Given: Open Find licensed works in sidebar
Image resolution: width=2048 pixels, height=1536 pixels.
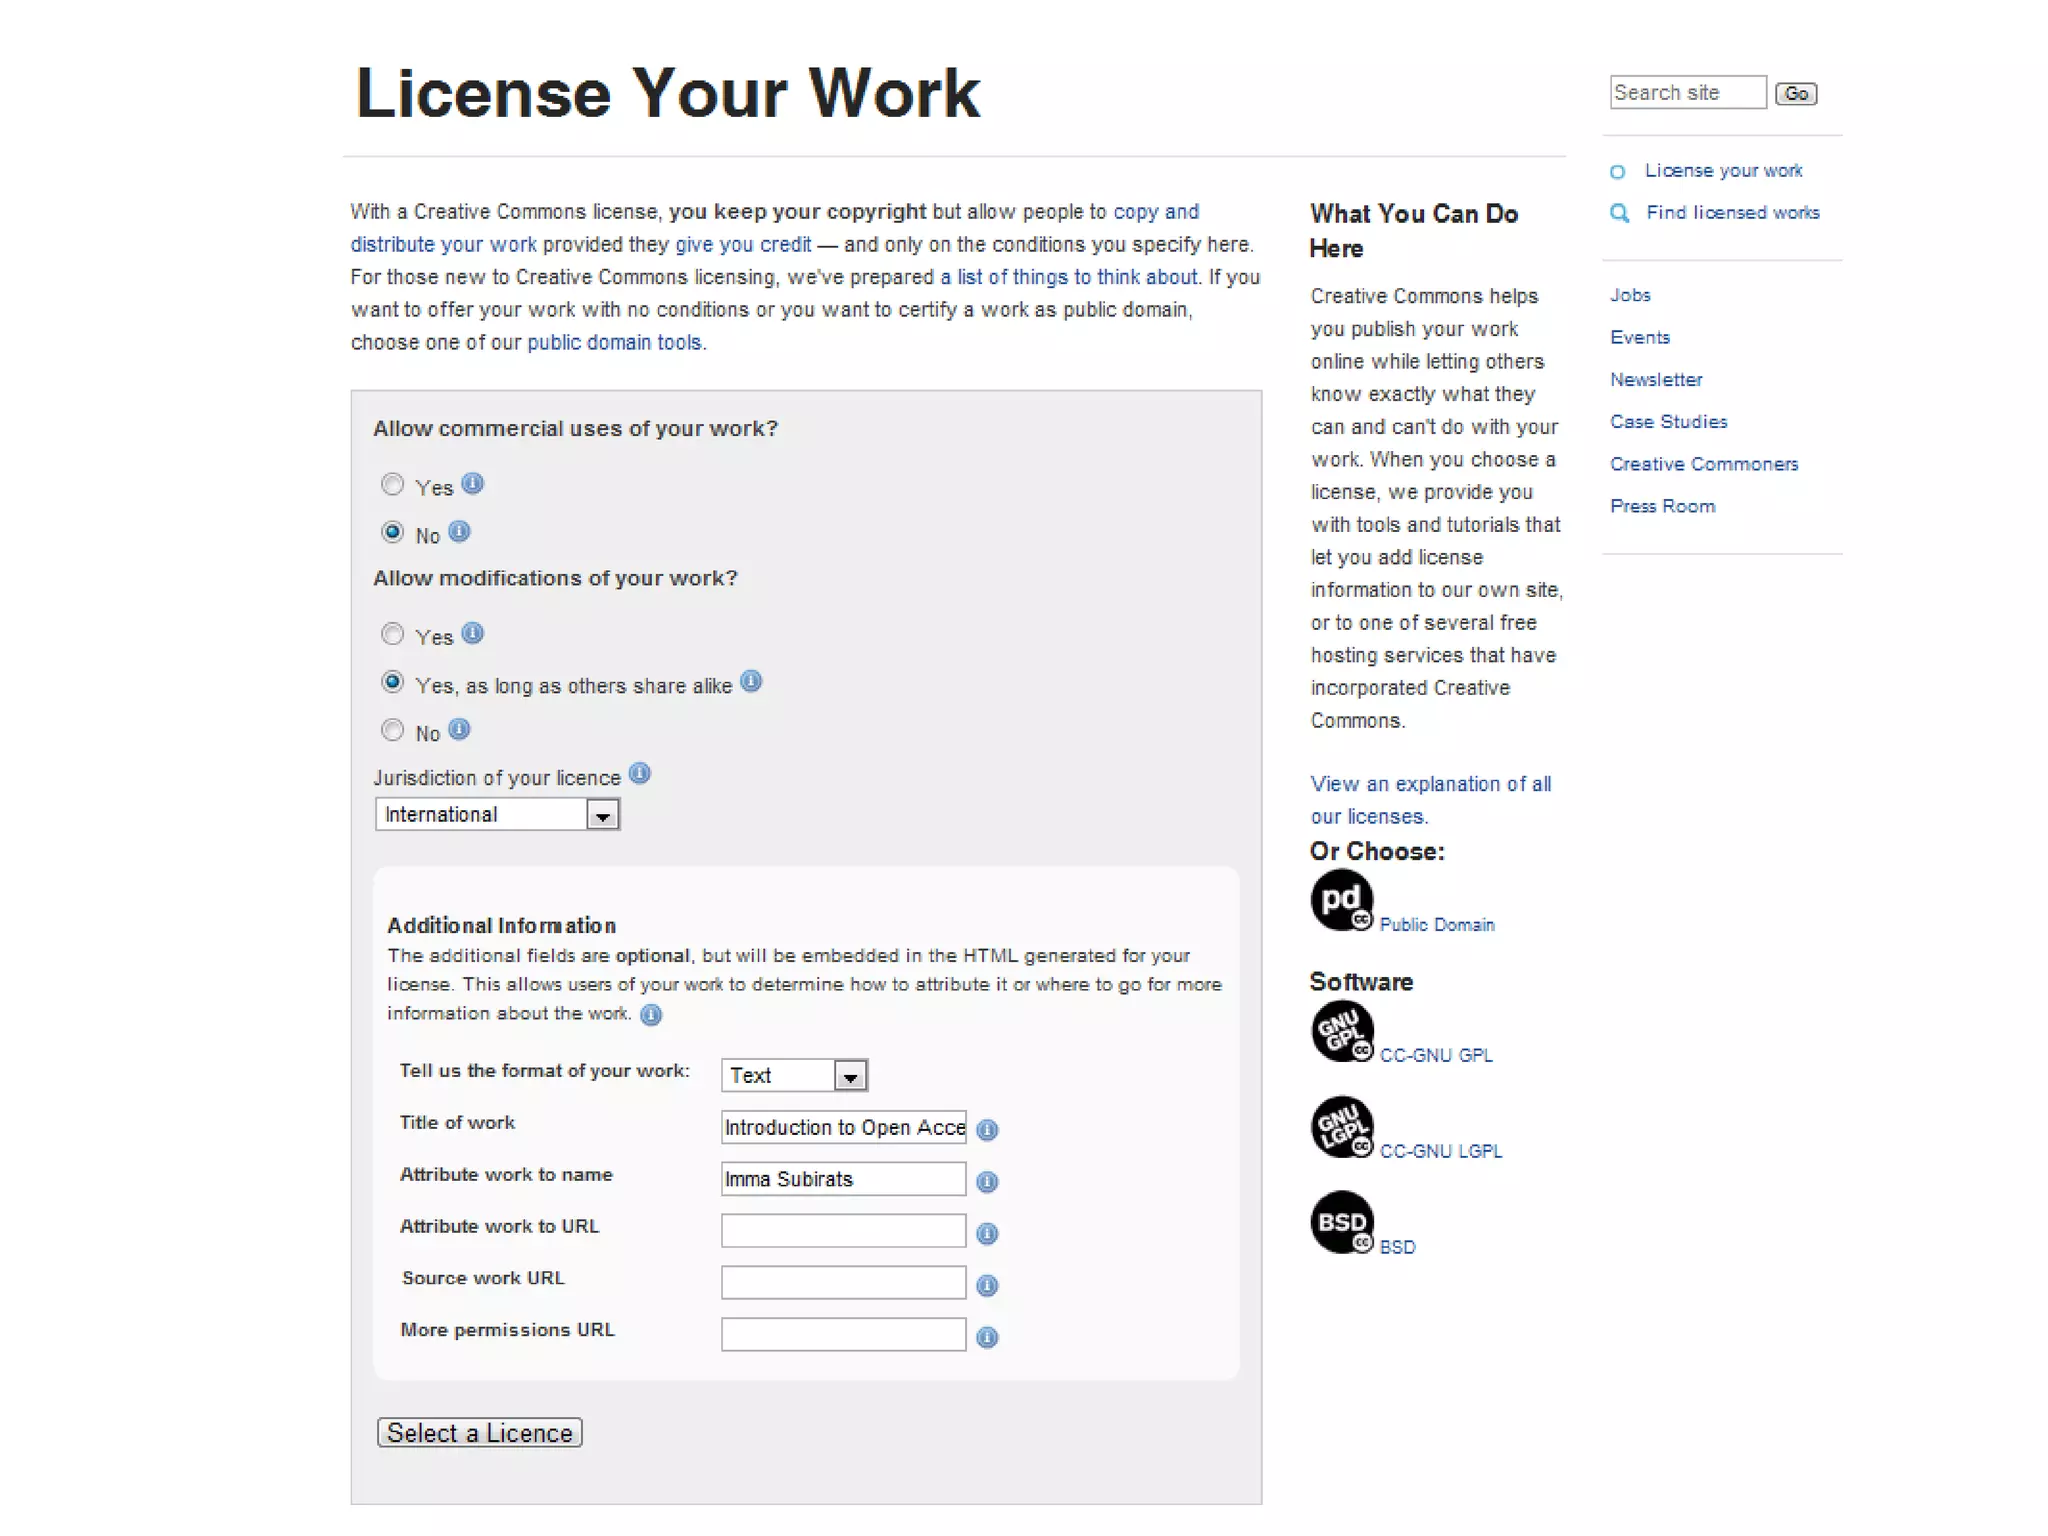Looking at the screenshot, I should coord(1732,212).
